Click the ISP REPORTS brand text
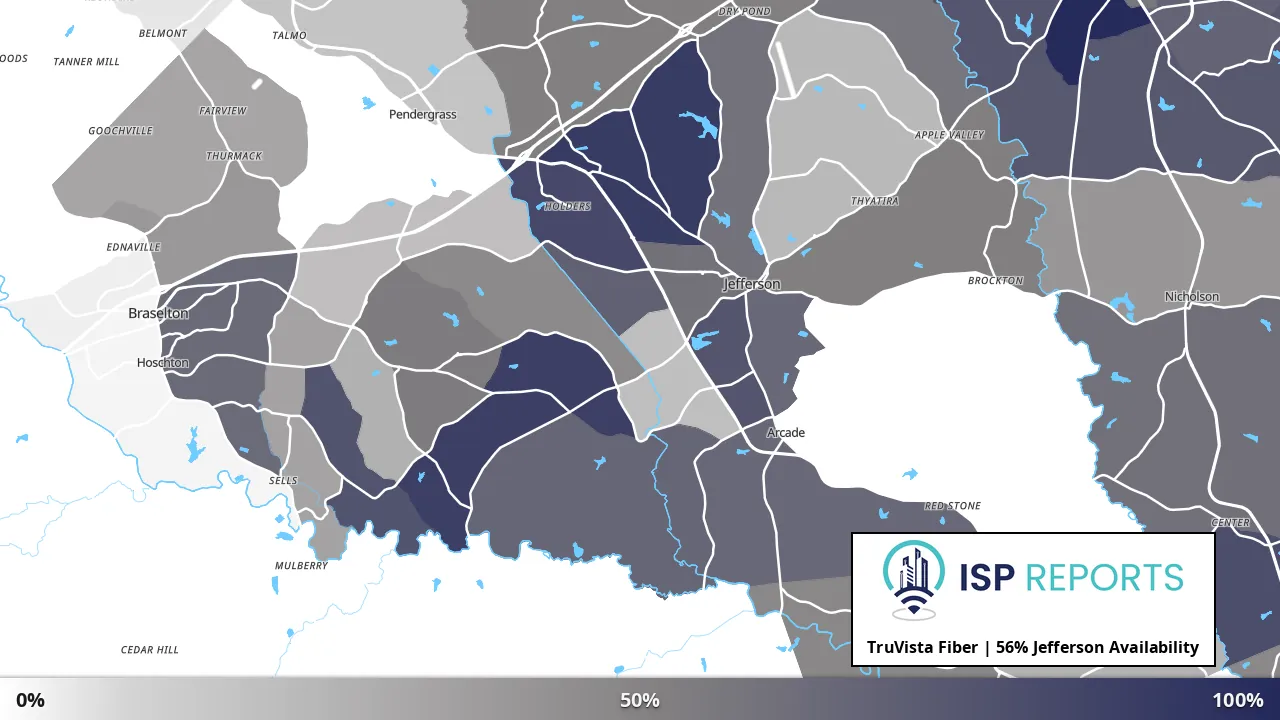 point(1071,577)
